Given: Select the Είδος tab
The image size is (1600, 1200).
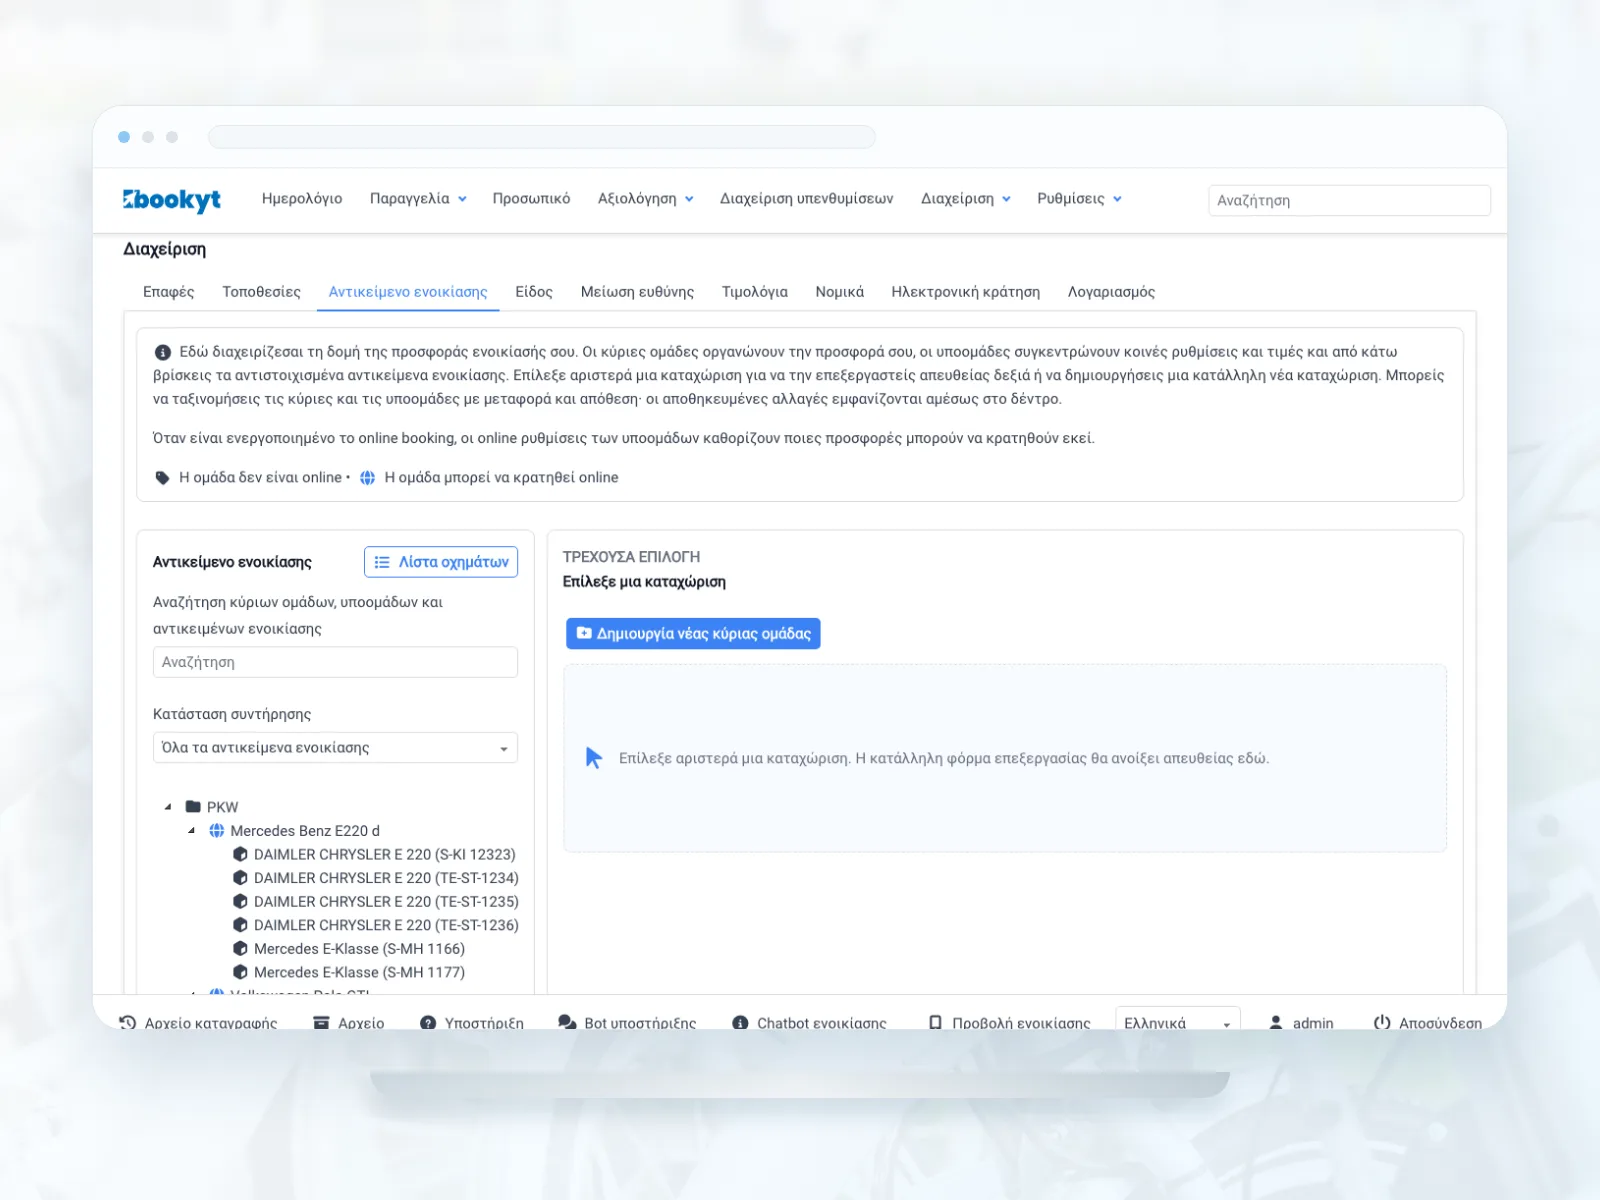Looking at the screenshot, I should click(x=534, y=292).
